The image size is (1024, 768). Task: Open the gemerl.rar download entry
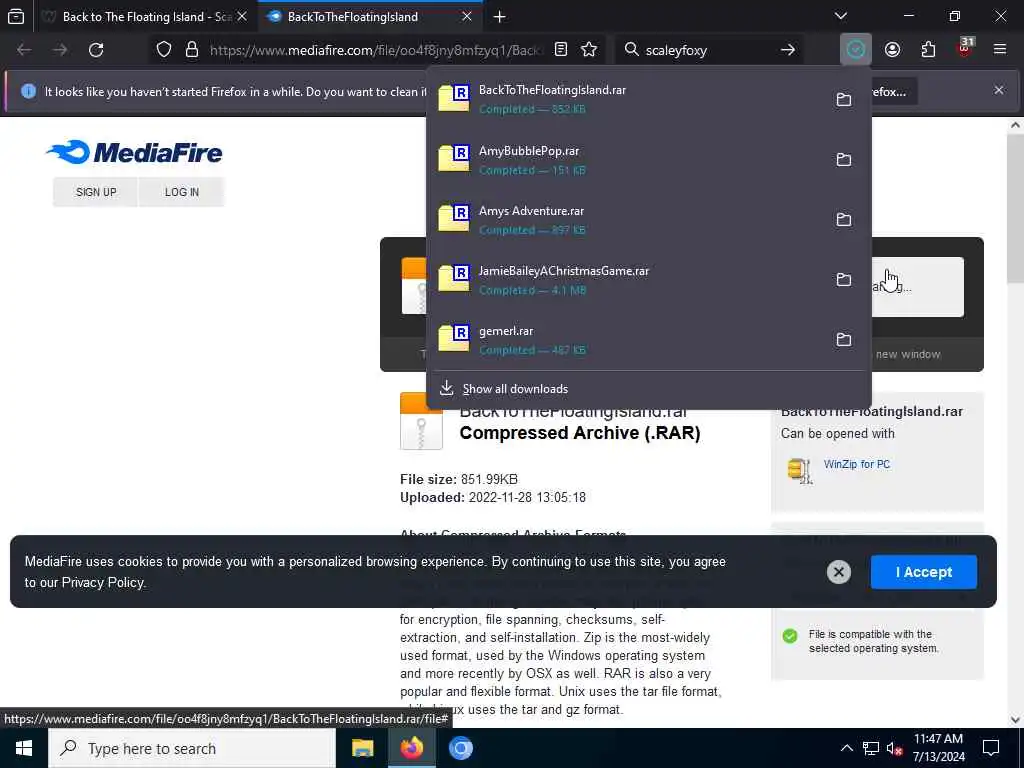tap(627, 340)
